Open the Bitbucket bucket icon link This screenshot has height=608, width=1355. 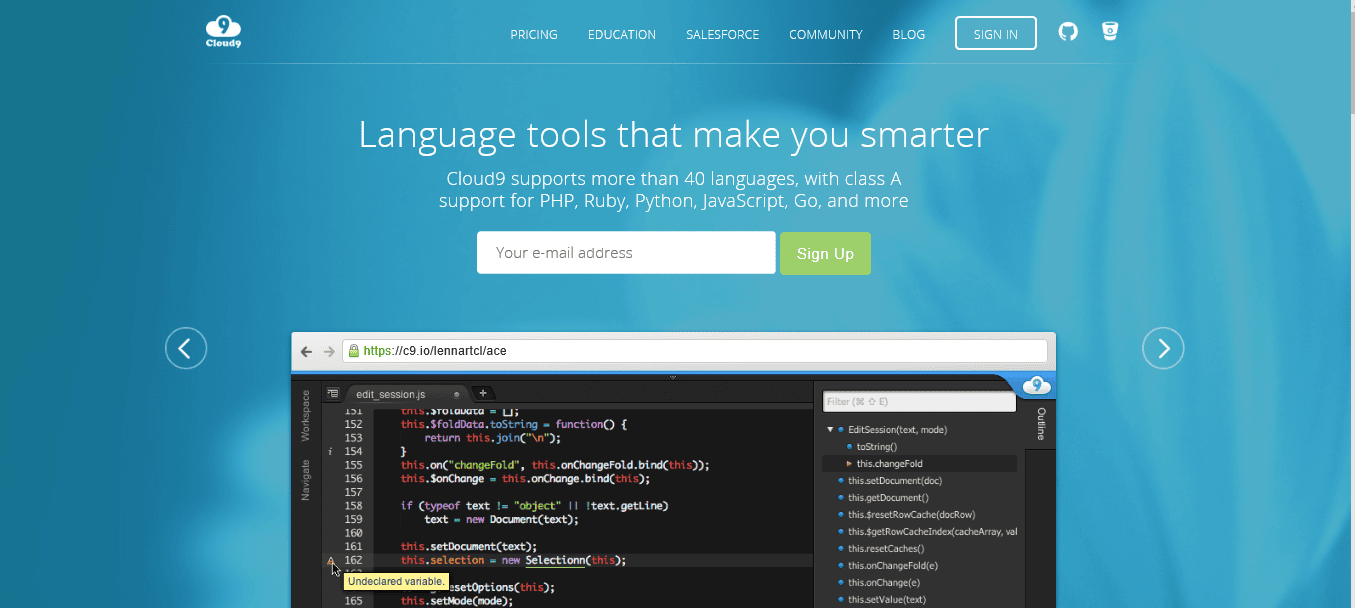pos(1109,31)
